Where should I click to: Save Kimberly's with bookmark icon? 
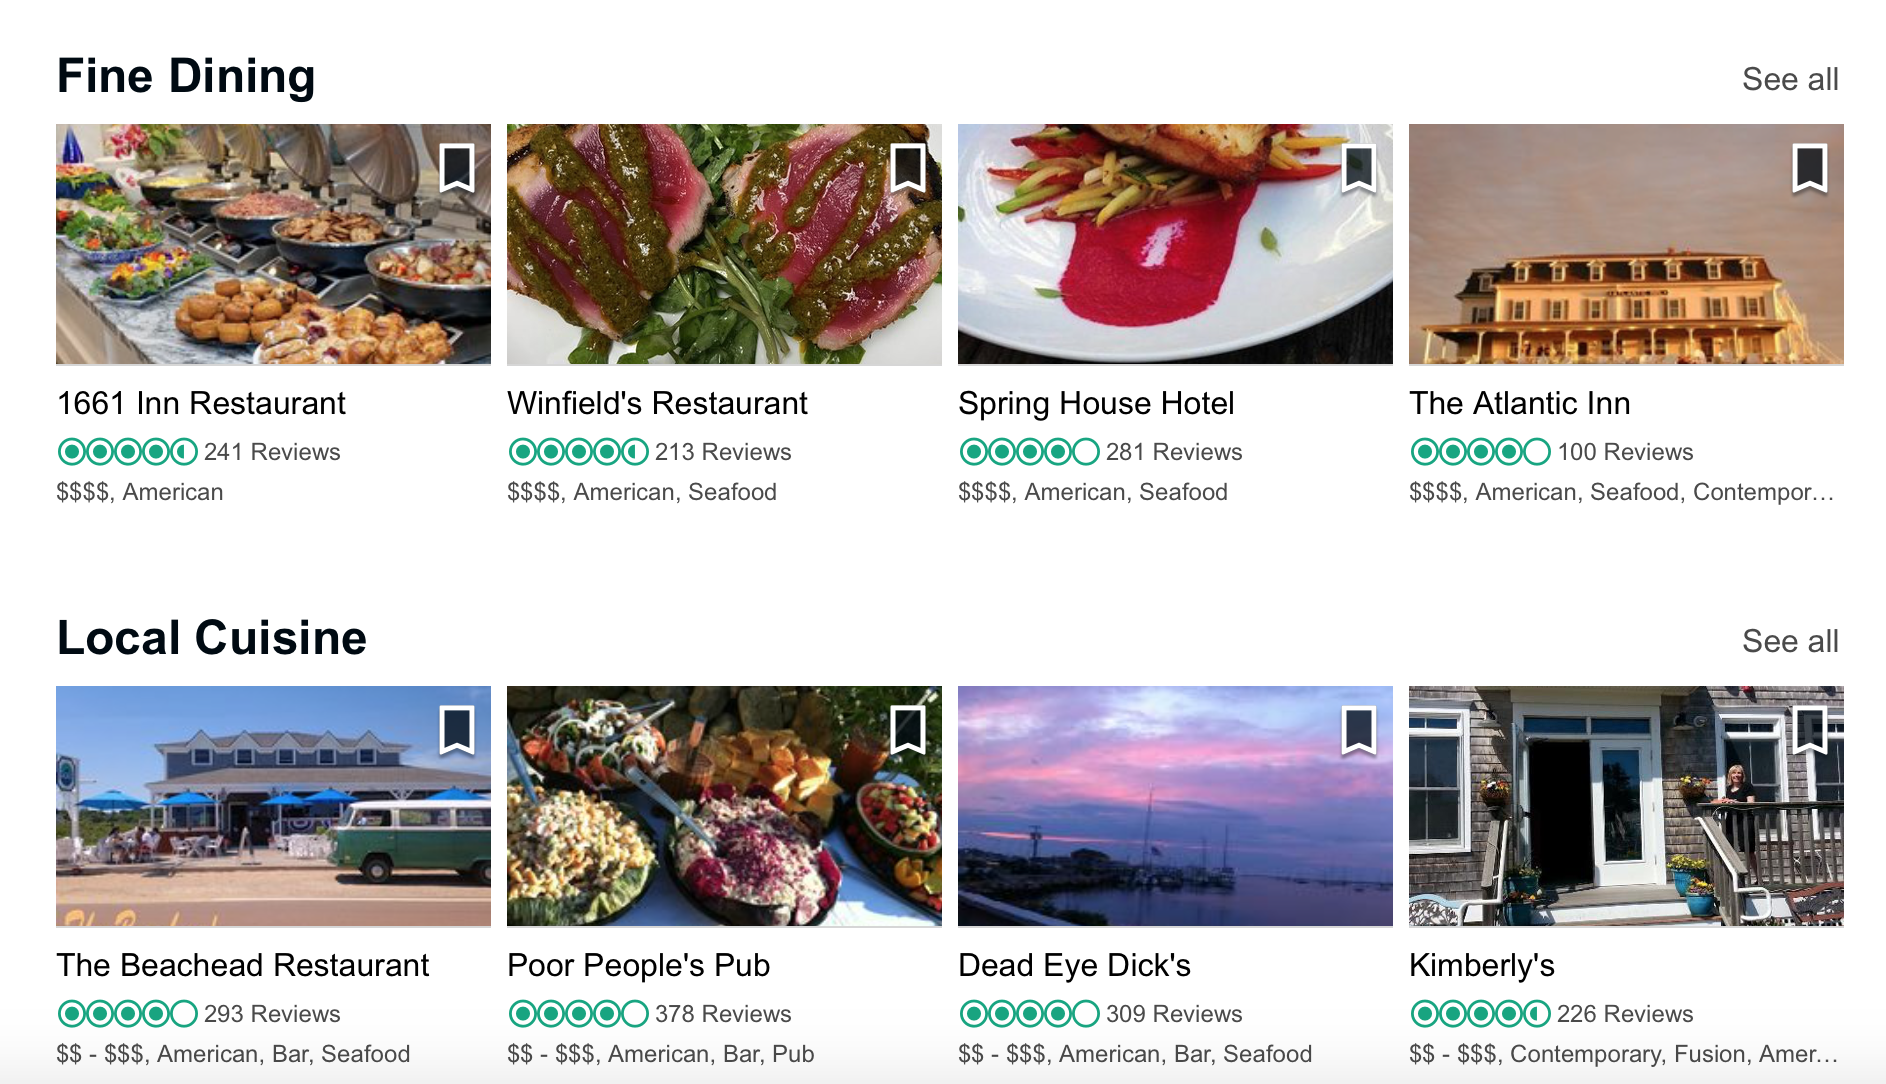click(x=1810, y=729)
